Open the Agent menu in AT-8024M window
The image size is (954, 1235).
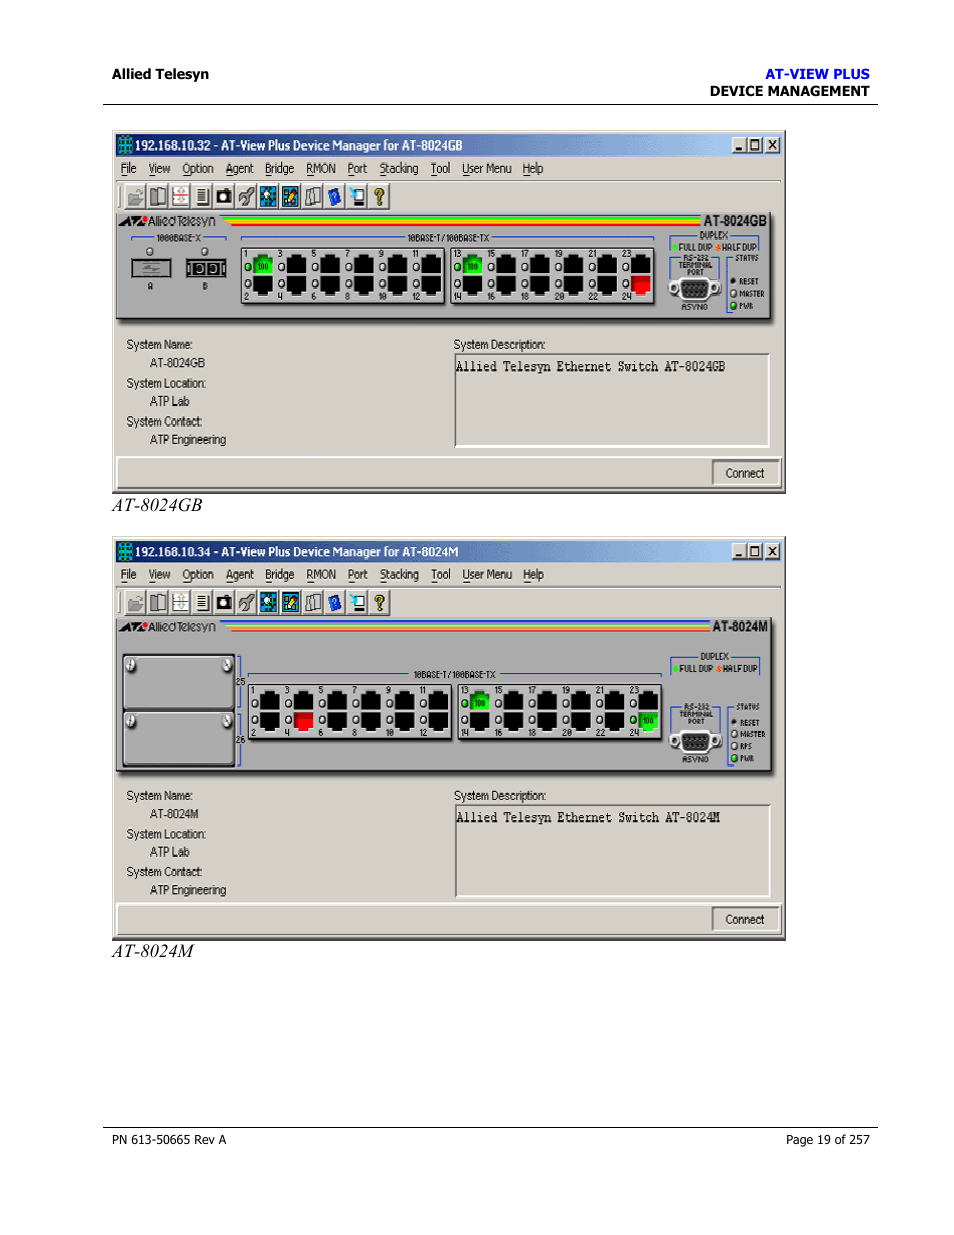click(240, 575)
